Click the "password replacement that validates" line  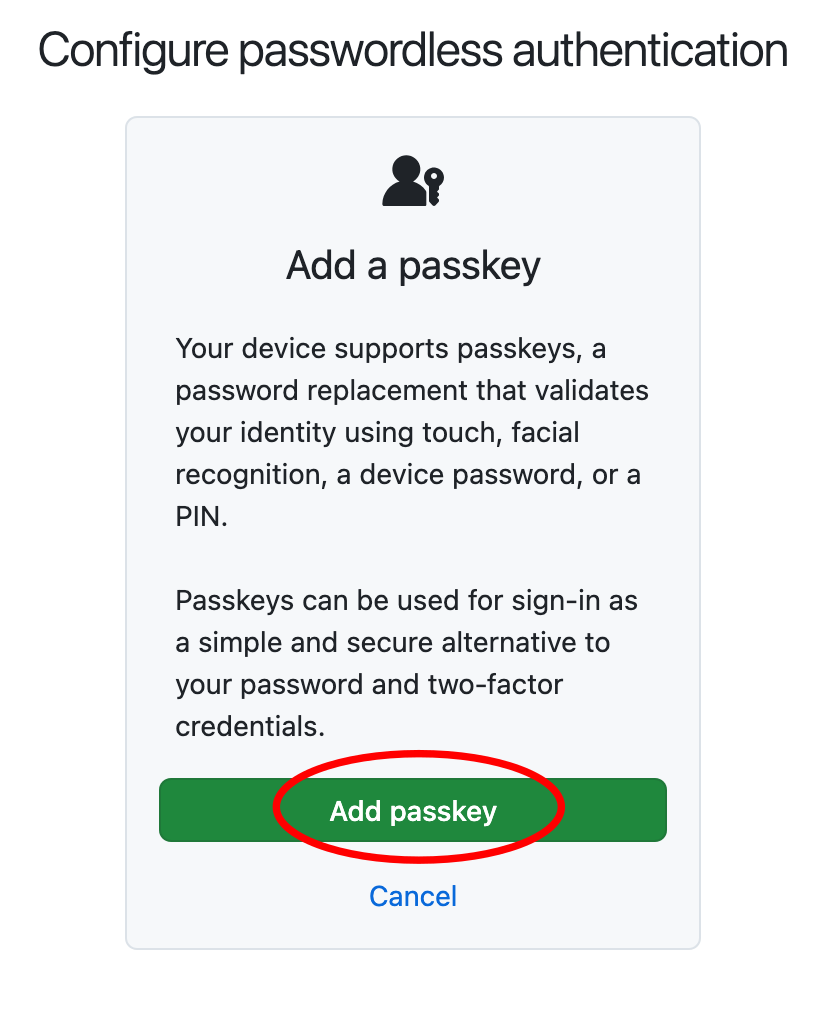pyautogui.click(x=412, y=390)
